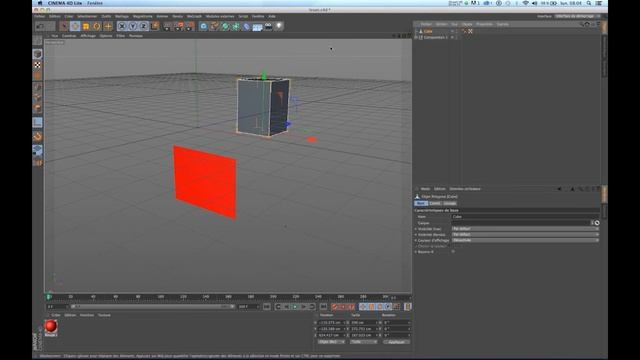Open the Taille size mode dropdown
Screen dimensions: 640x360
[364, 342]
